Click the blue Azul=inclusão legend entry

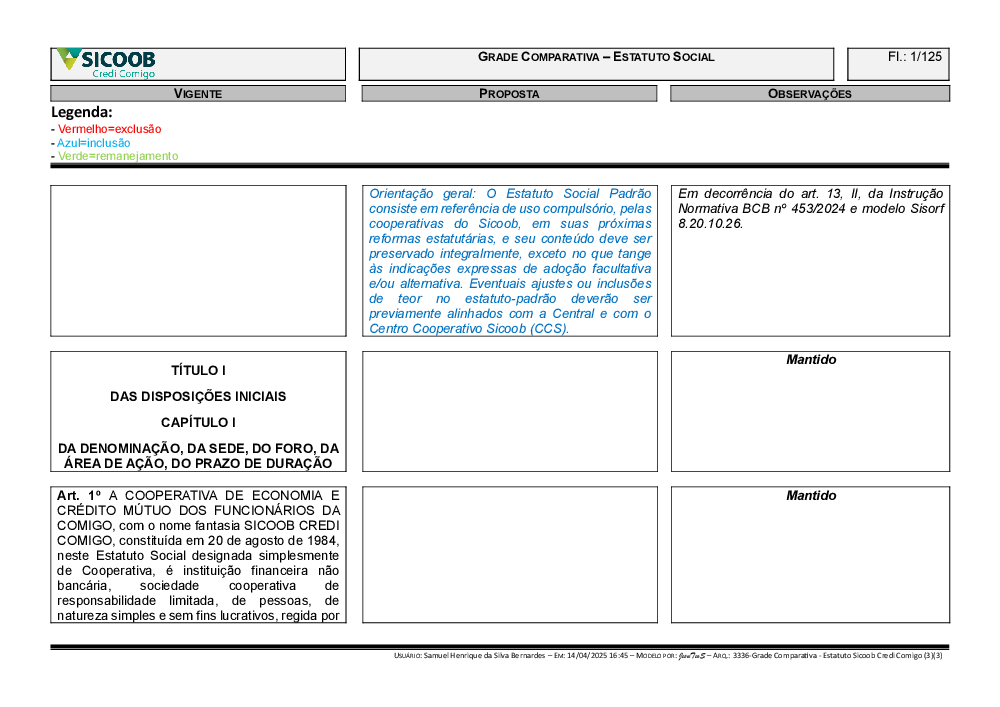click(x=93, y=143)
